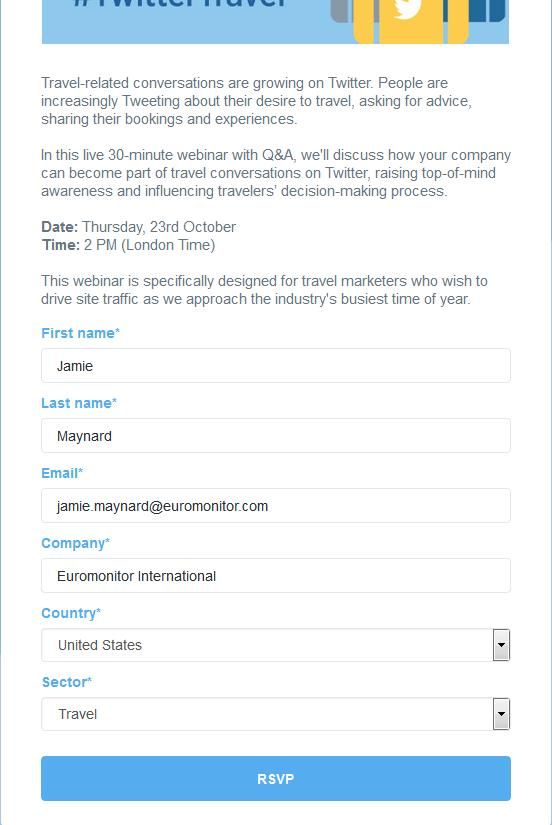Click the Email label text
Screen dimensions: 552x825
coord(62,473)
